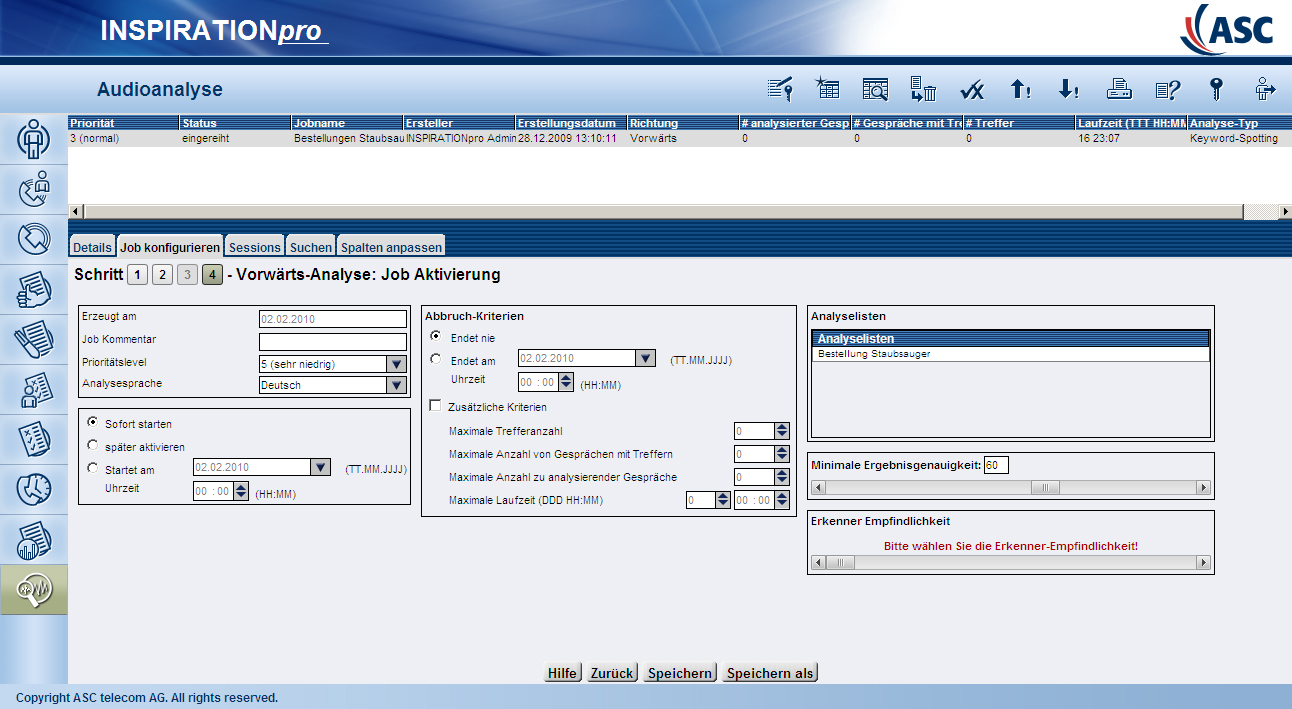Image resolution: width=1292 pixels, height=709 pixels.
Task: Click the decrease priority down-arrow icon
Action: 1068,90
